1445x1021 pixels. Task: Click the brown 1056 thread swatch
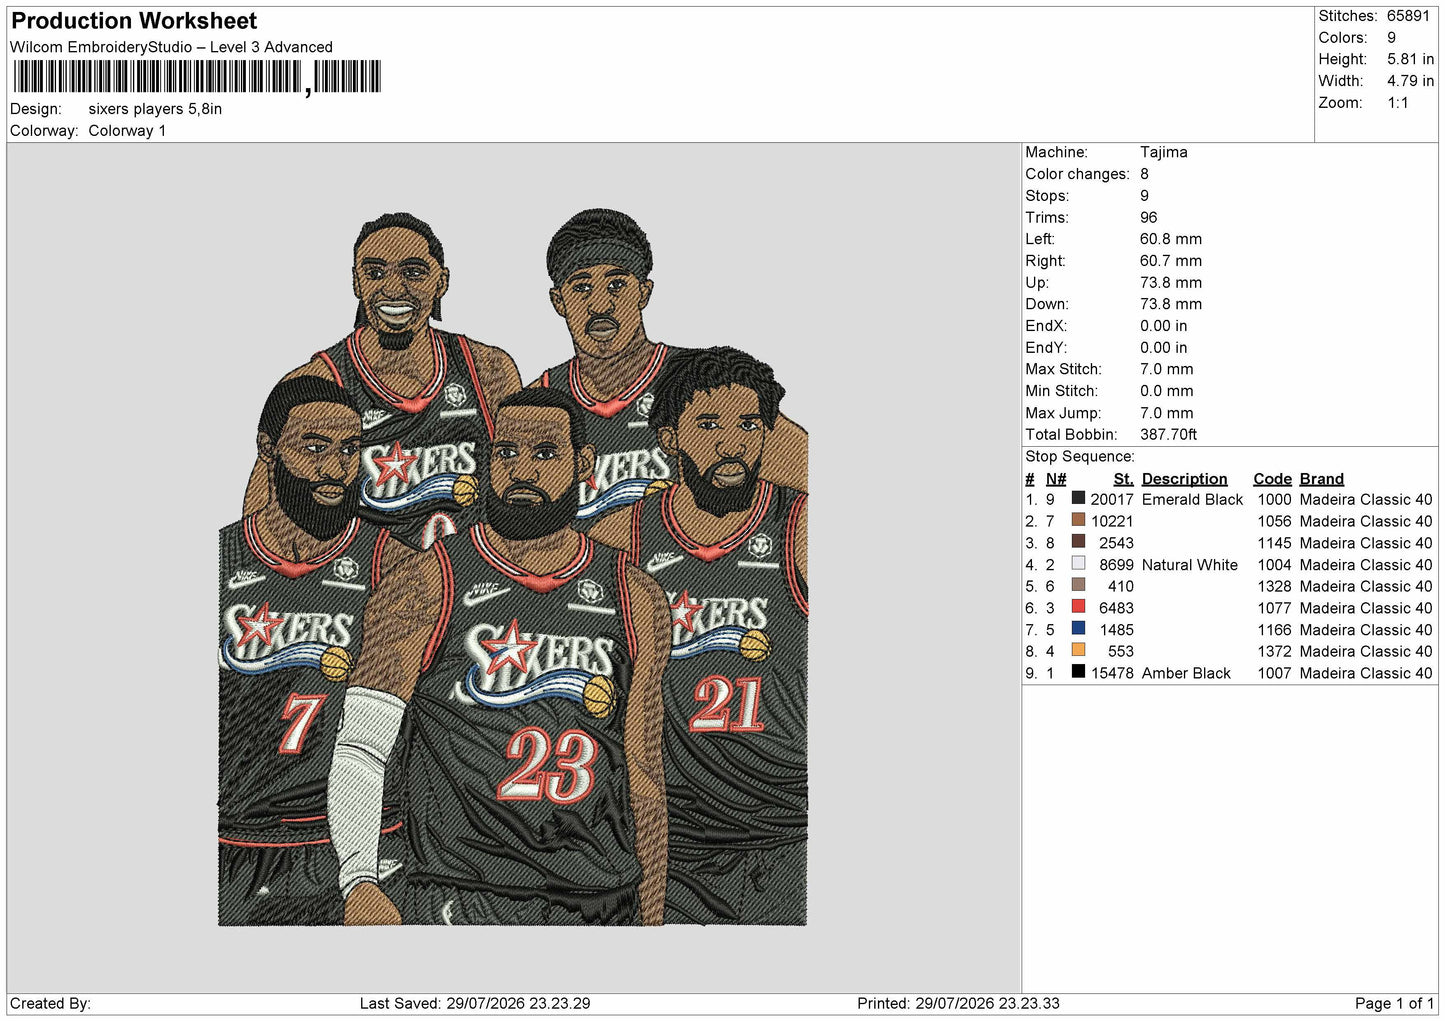click(x=1078, y=520)
